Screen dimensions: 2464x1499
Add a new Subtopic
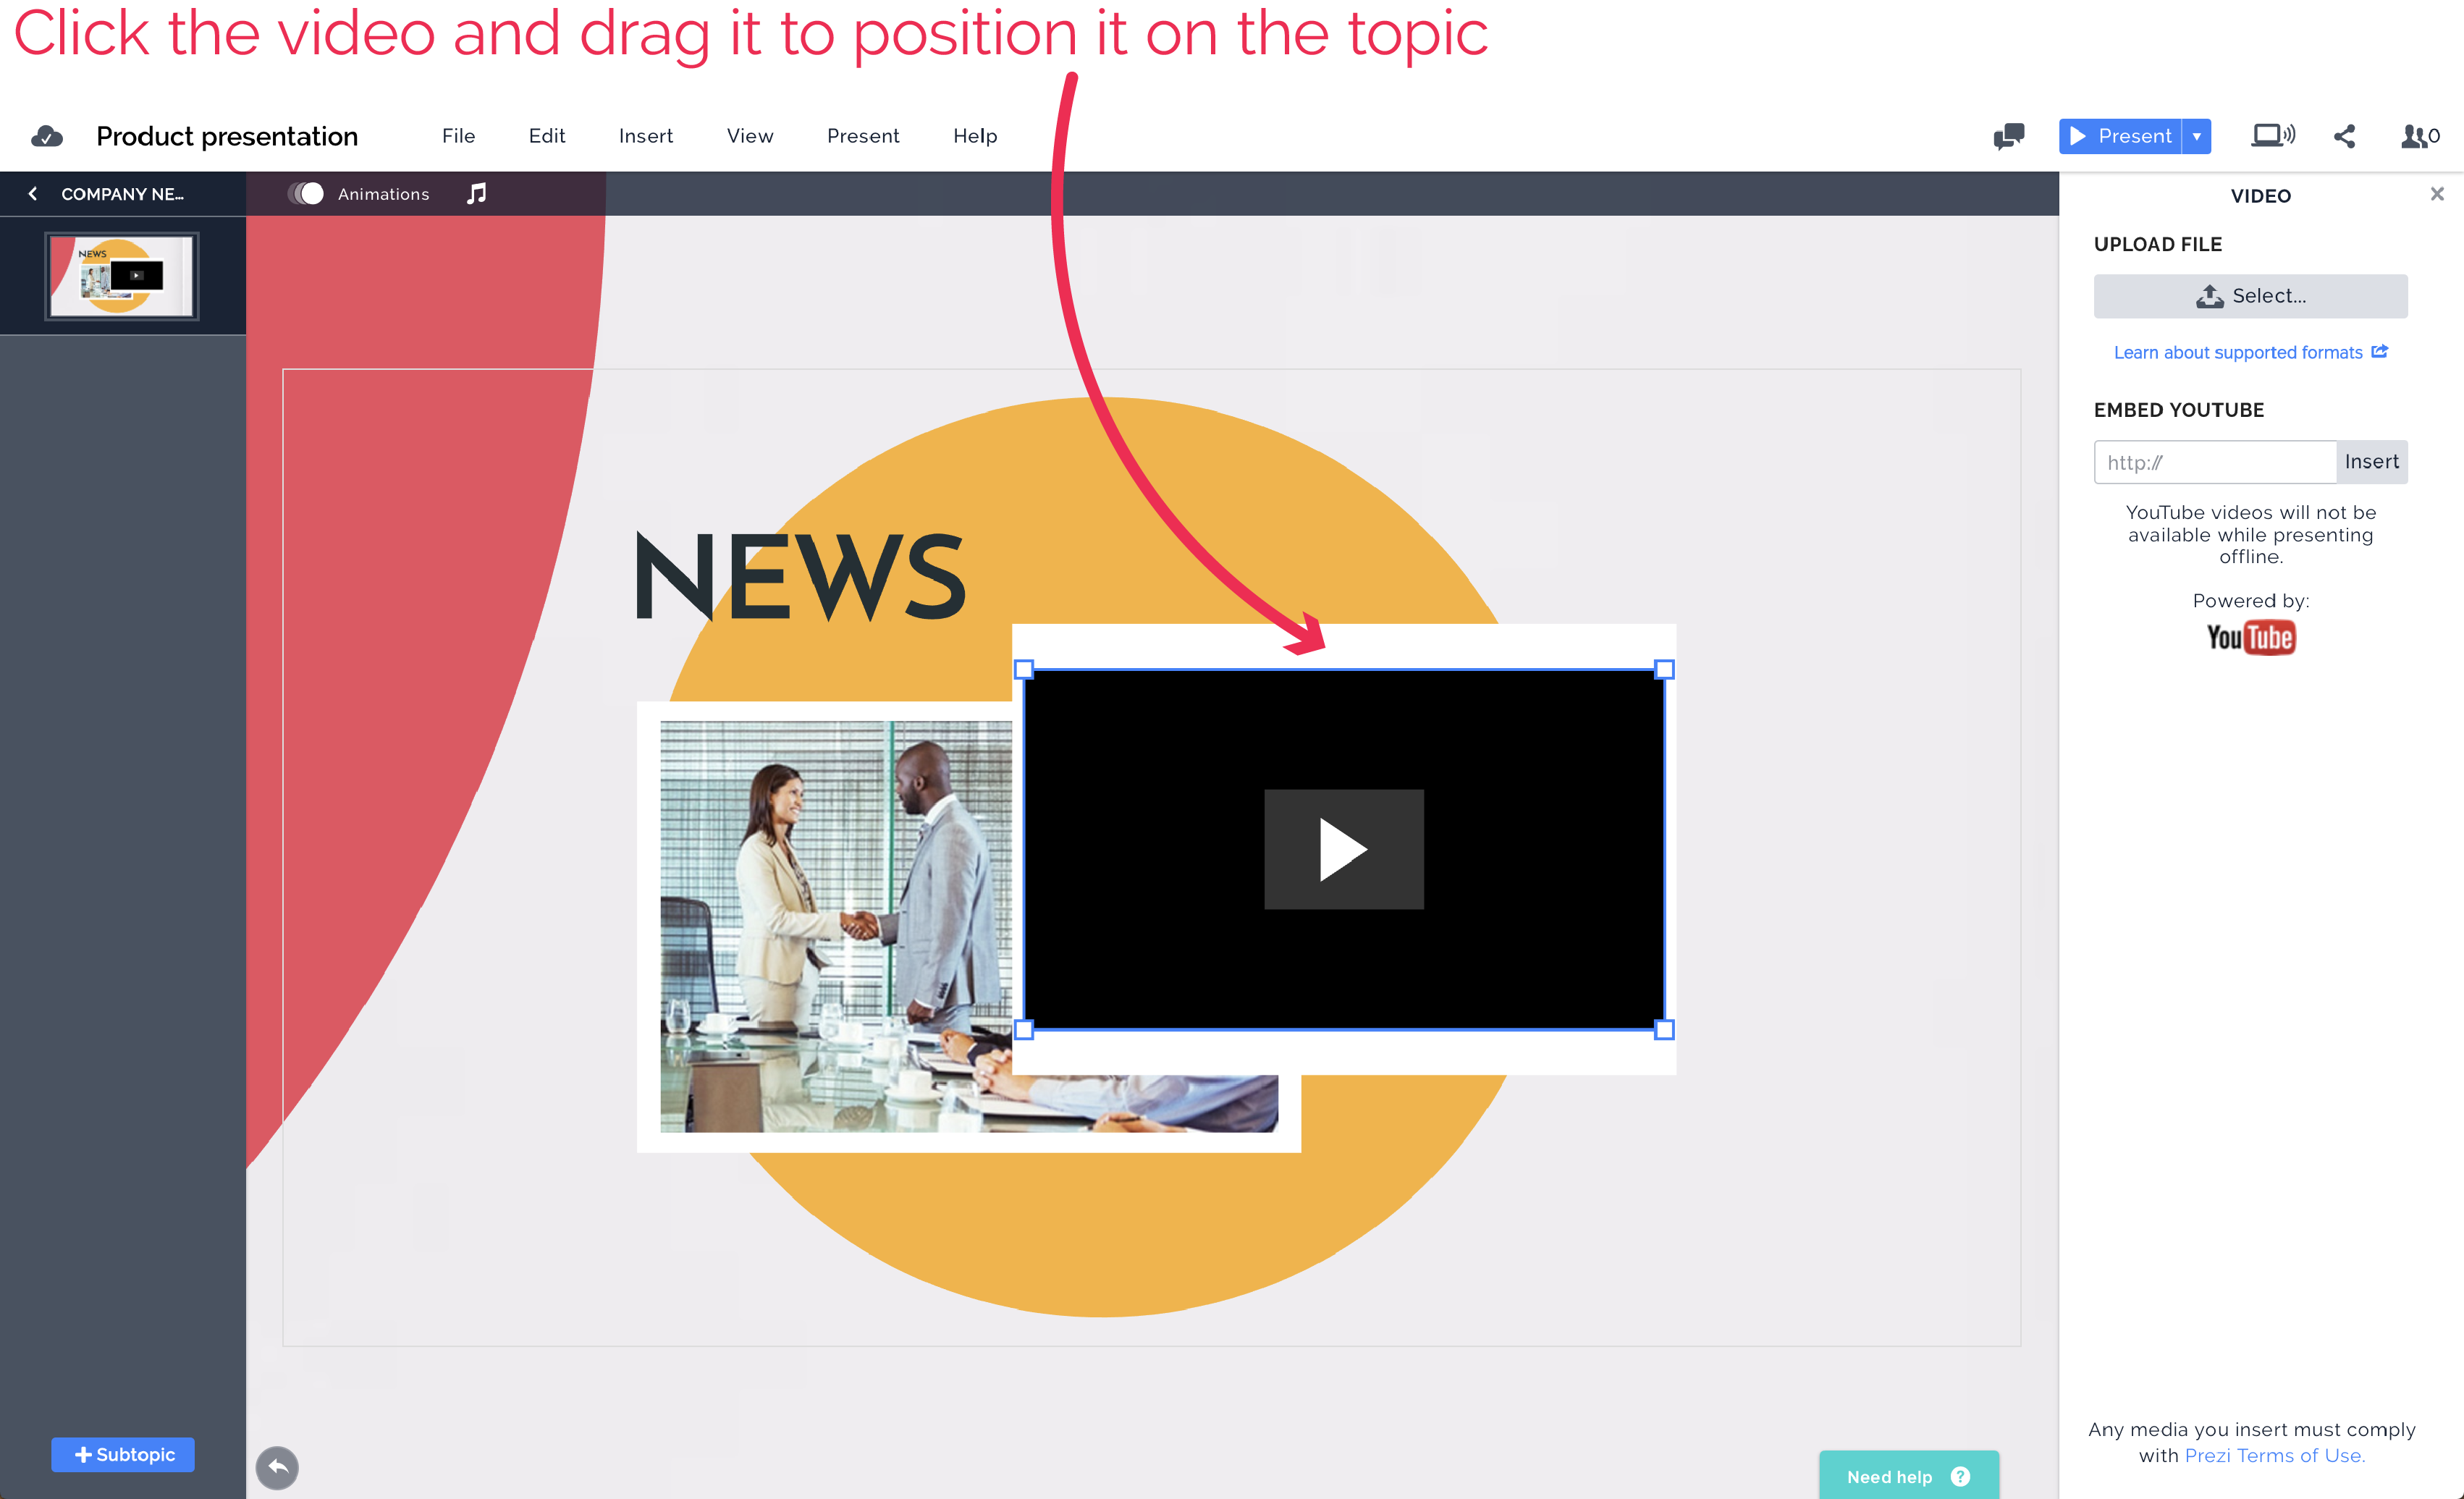pos(123,1454)
